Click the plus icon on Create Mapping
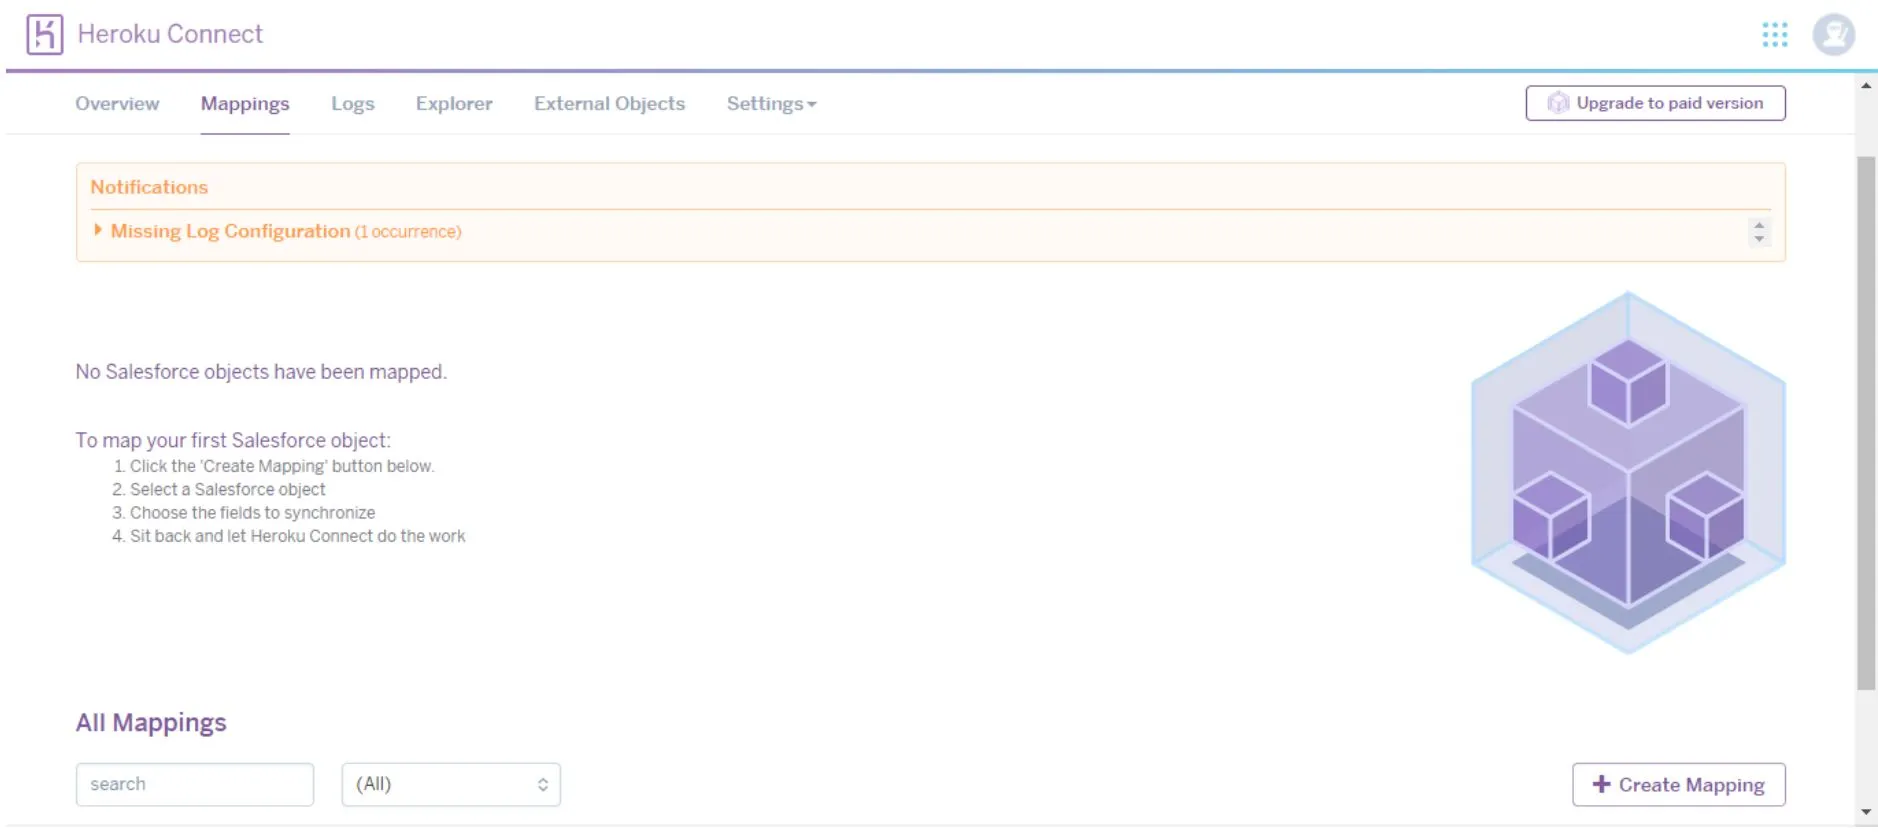The height and width of the screenshot is (835, 1878). (x=1601, y=784)
